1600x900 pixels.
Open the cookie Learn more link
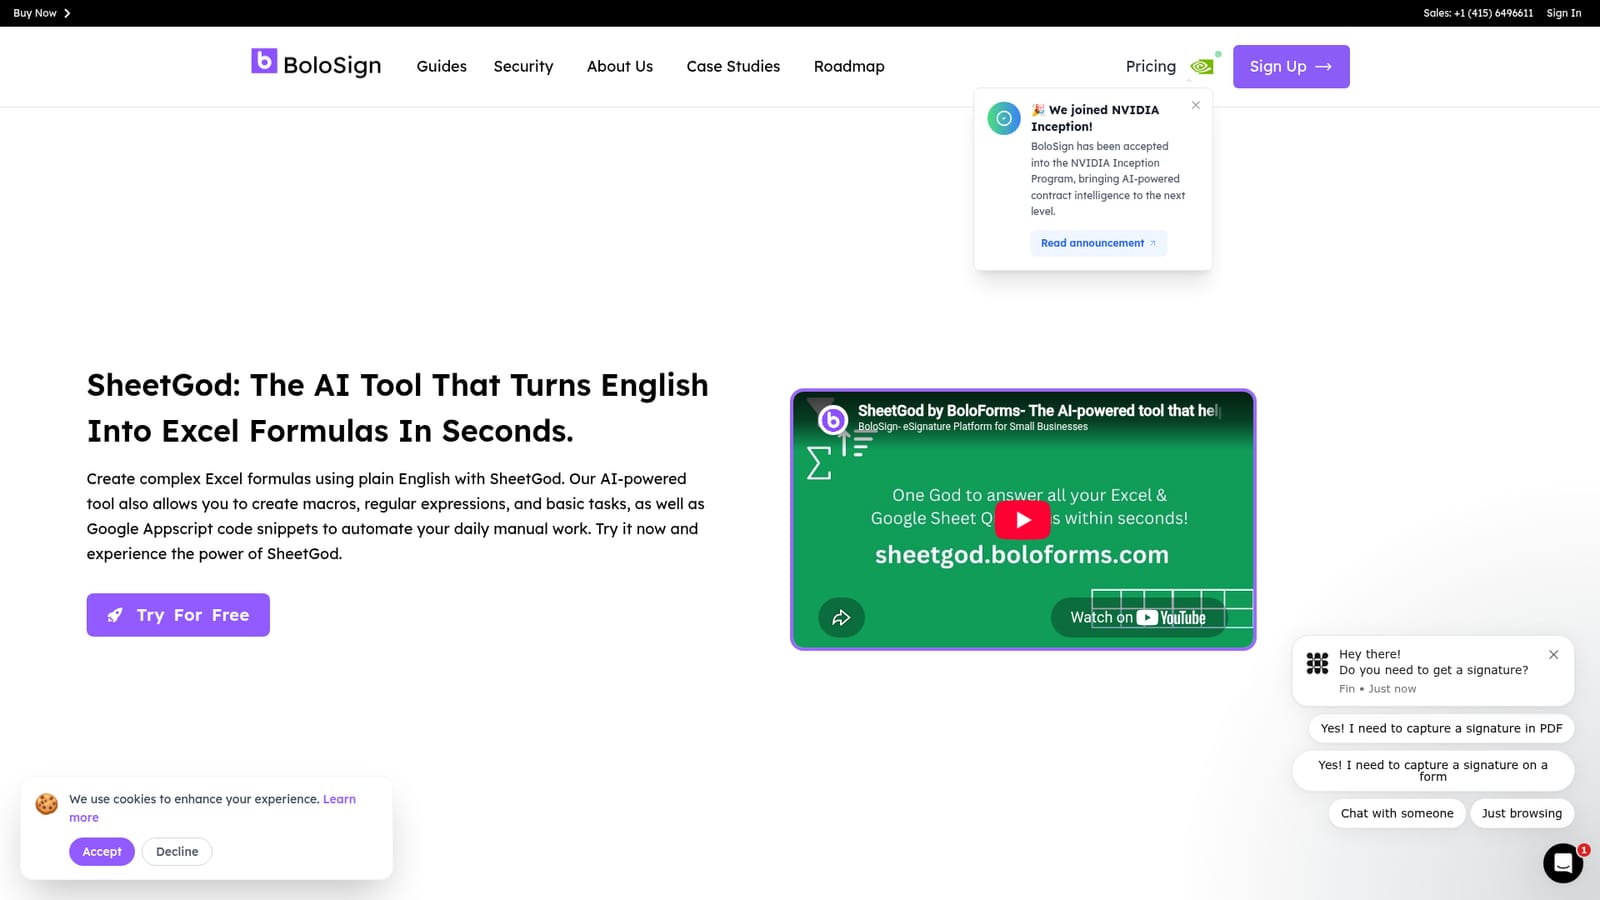point(339,799)
